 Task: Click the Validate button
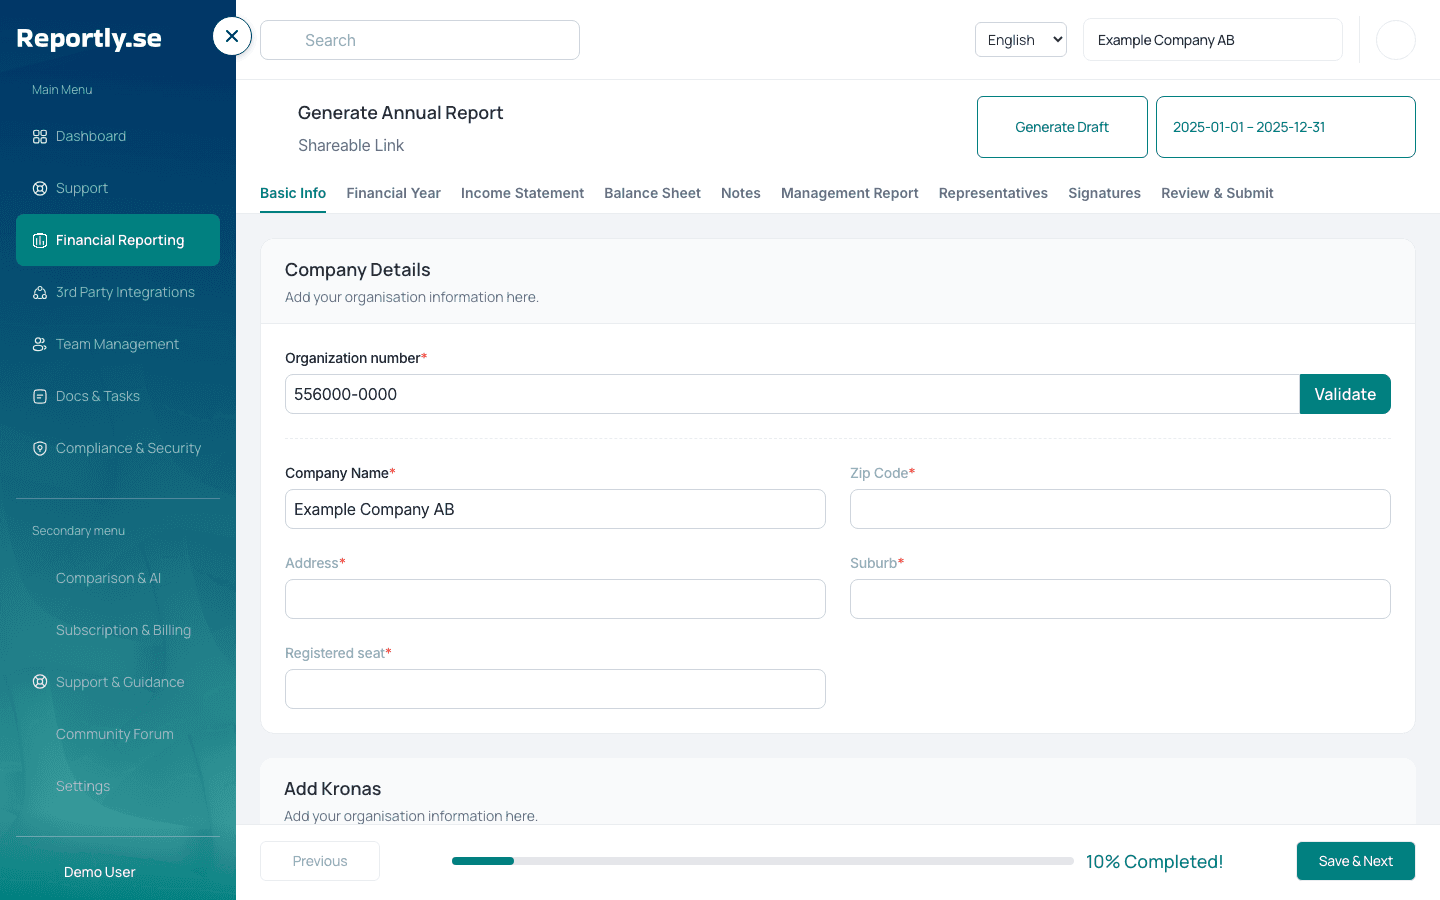click(1345, 394)
